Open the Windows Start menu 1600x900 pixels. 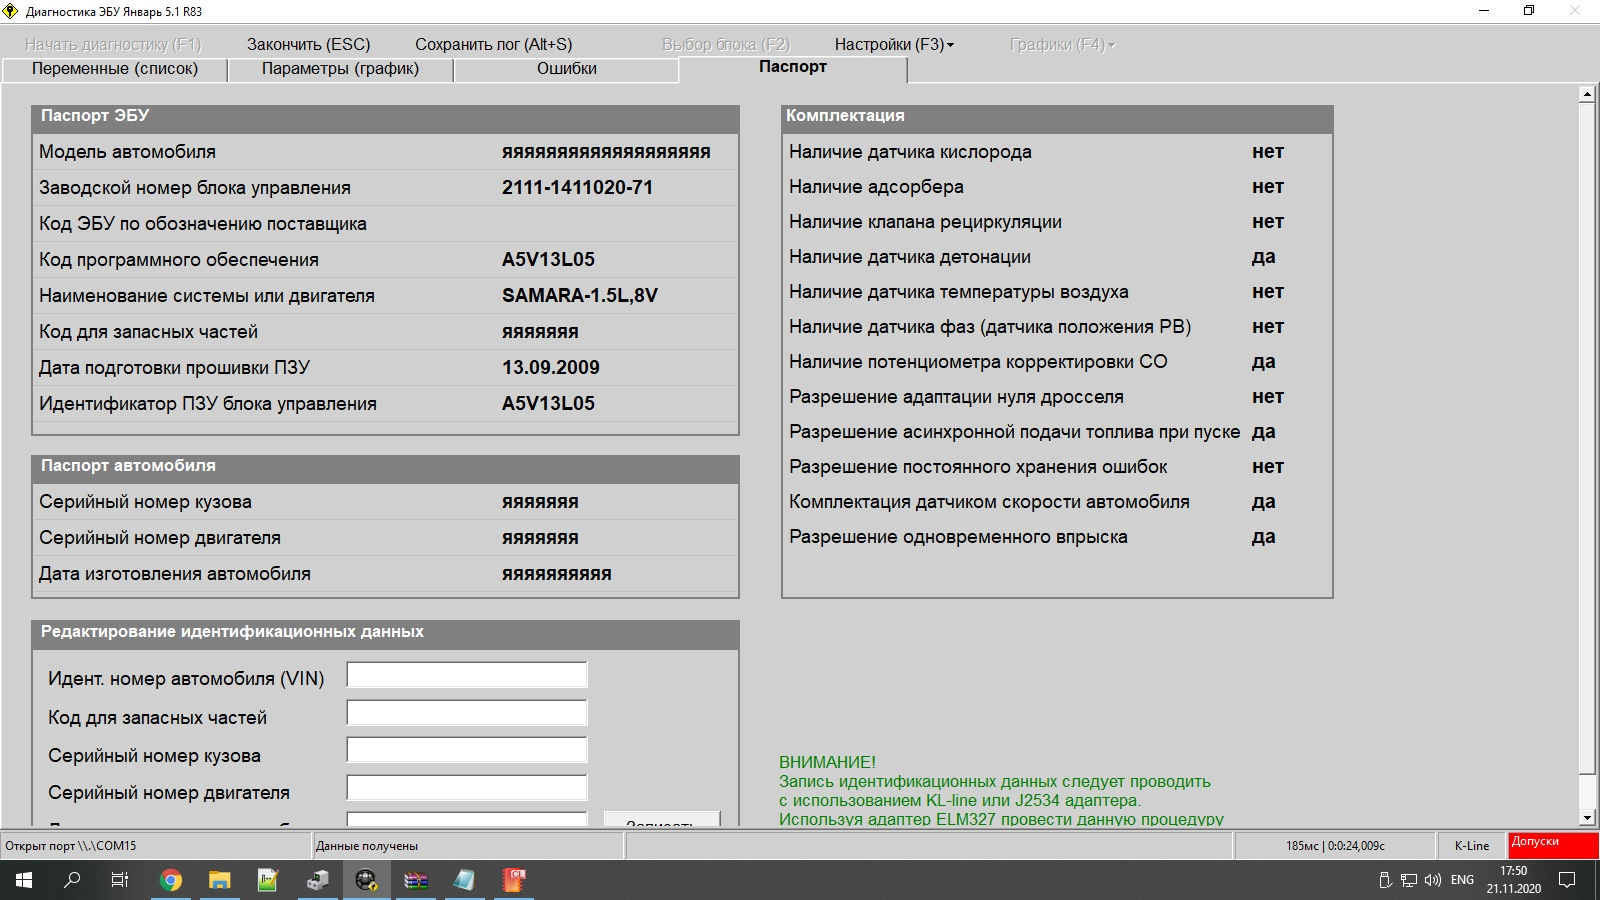click(24, 880)
